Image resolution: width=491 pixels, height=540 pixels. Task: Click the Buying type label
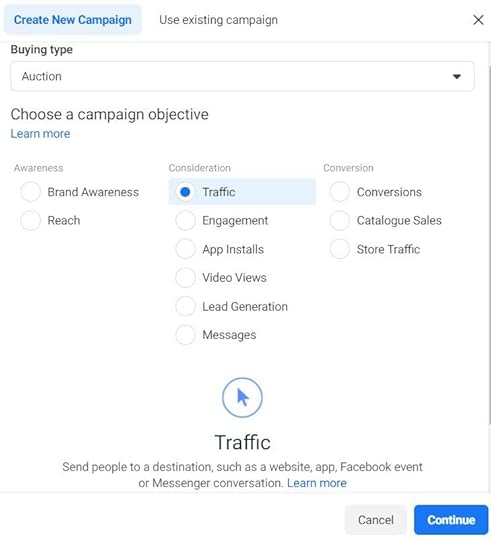pos(42,50)
